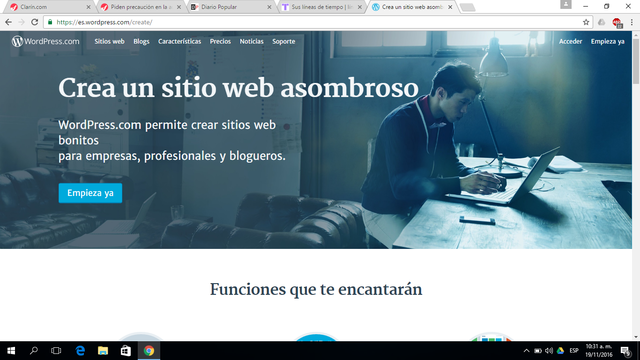Open the Windows Start menu
This screenshot has width=640, height=360.
point(11,351)
